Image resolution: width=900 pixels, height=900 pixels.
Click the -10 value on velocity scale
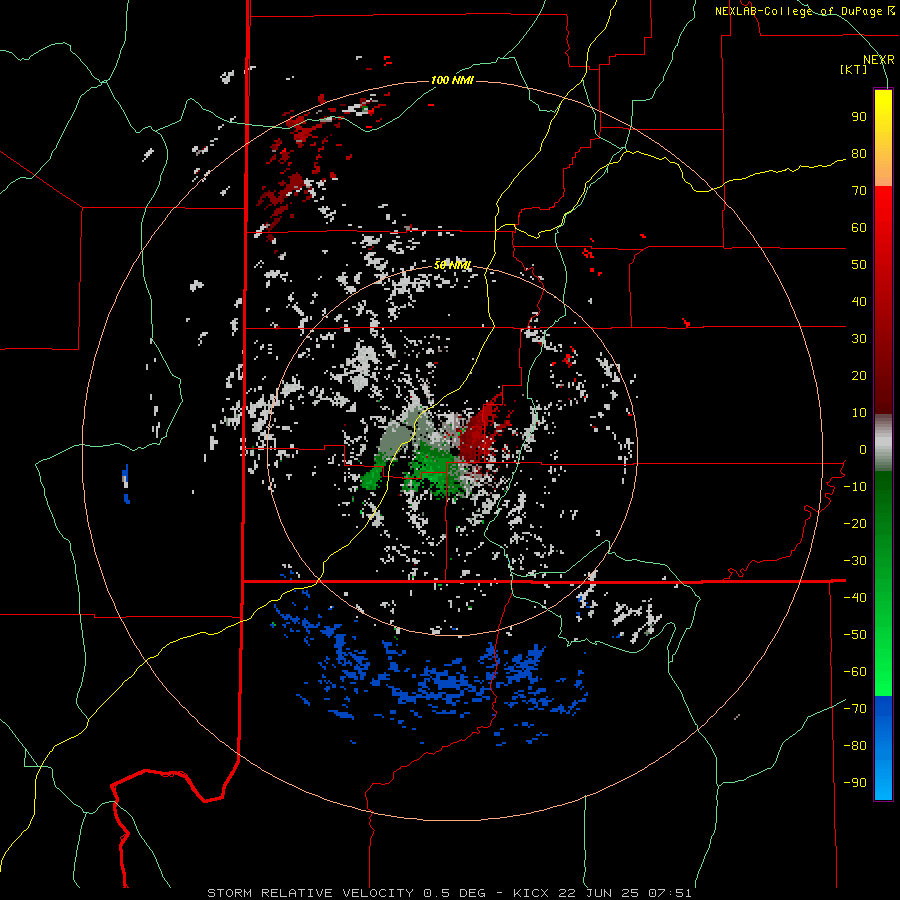[x=855, y=487]
